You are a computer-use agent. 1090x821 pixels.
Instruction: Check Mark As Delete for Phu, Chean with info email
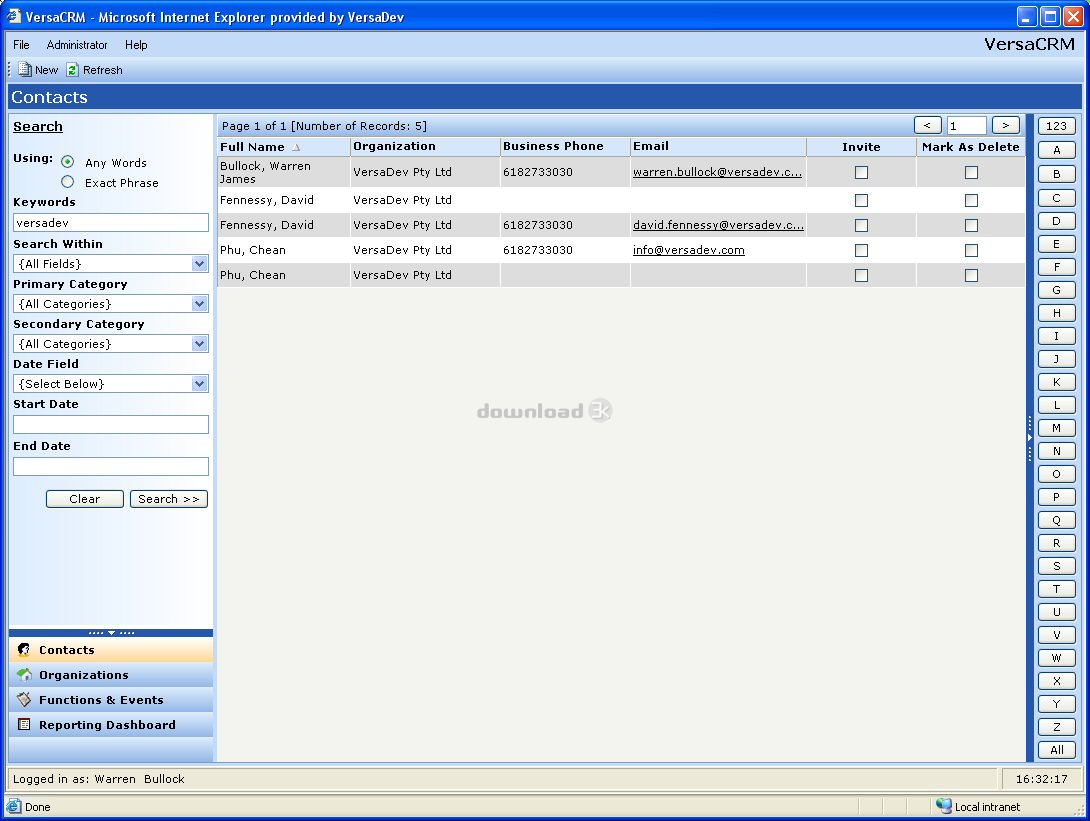pos(971,250)
